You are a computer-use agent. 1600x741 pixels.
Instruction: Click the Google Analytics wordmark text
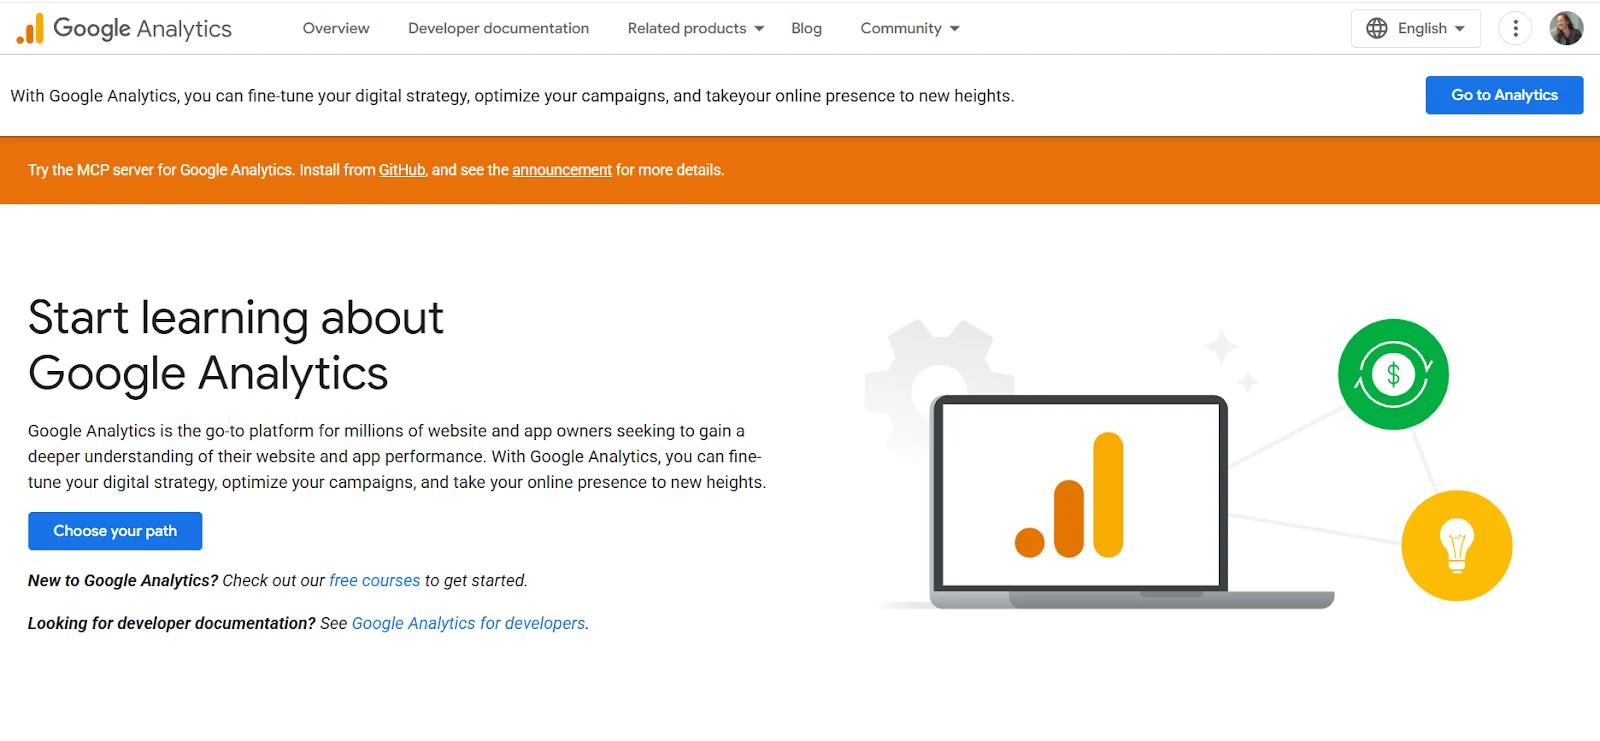142,29
